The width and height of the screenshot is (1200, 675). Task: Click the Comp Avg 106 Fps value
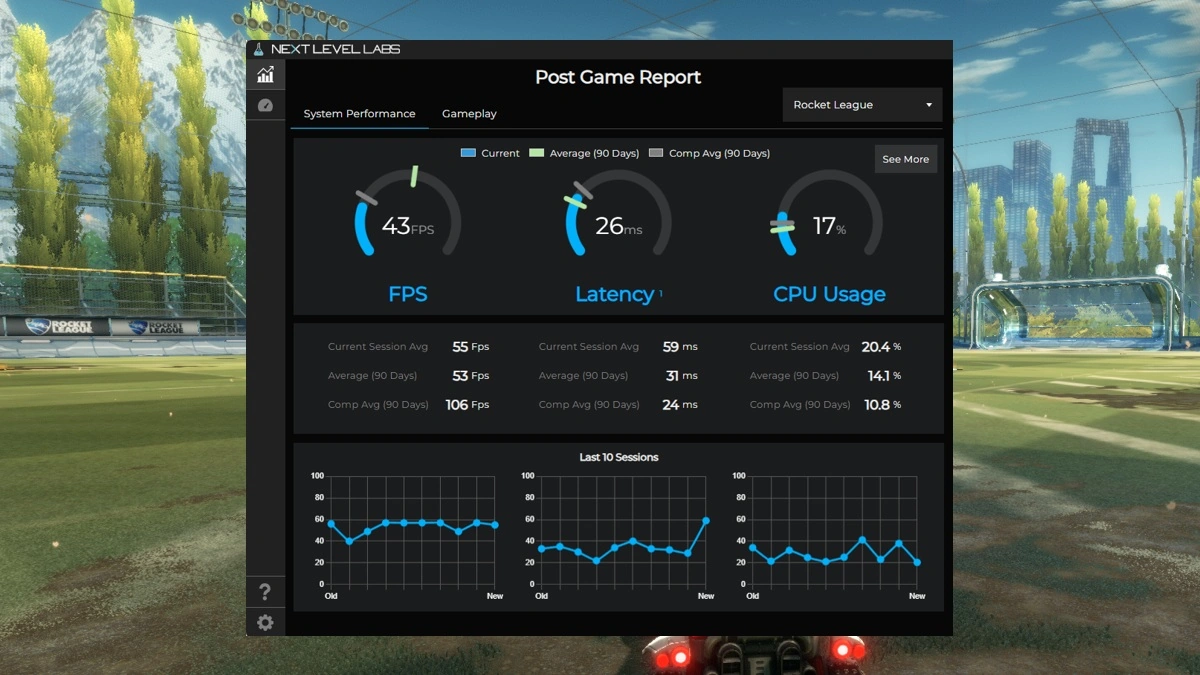click(x=467, y=405)
